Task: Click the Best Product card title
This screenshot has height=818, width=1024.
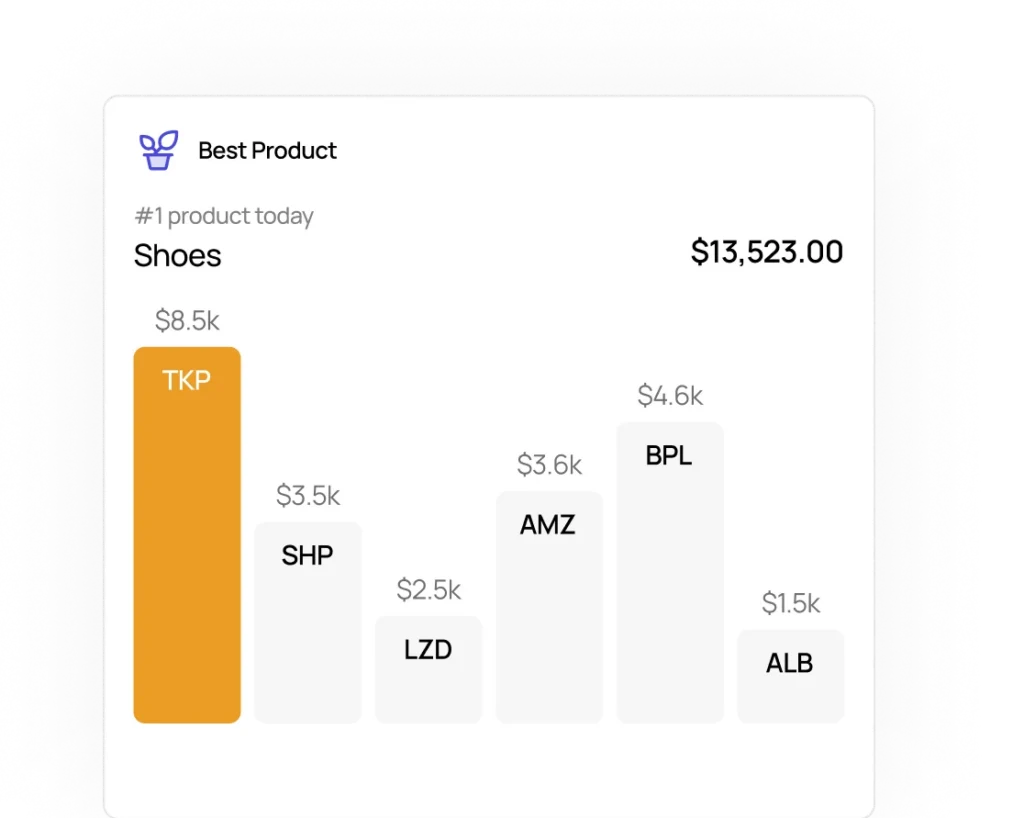Action: tap(267, 151)
